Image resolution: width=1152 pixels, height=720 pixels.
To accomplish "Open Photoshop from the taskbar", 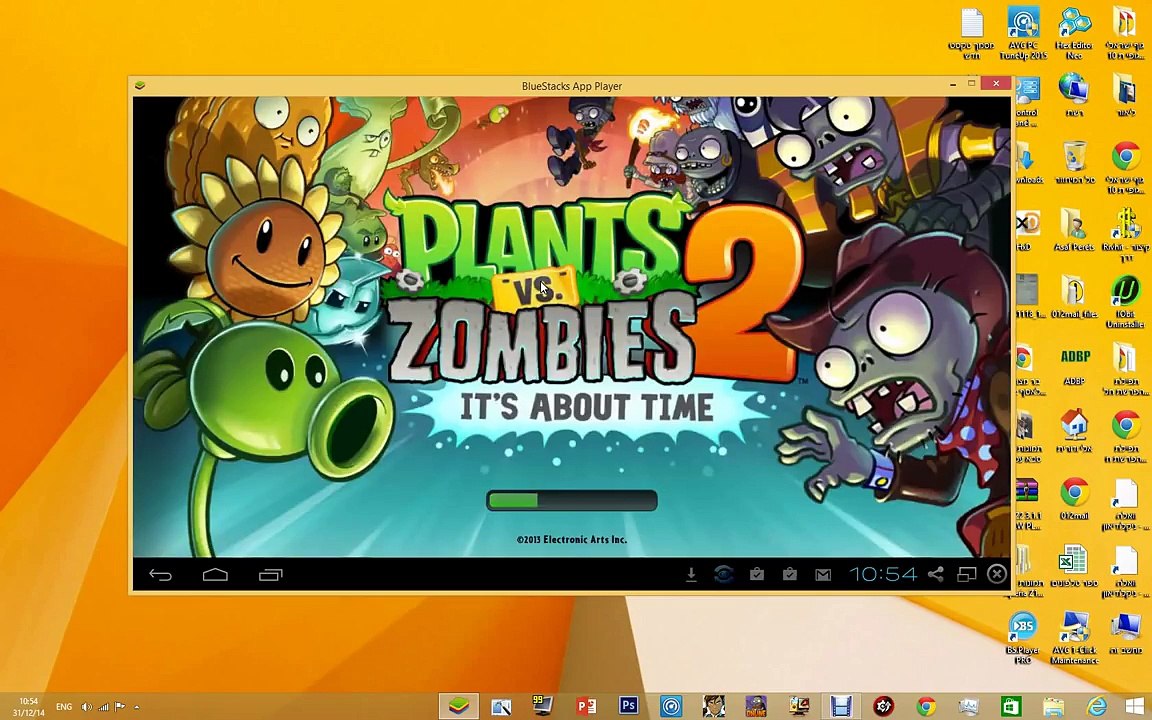I will (628, 707).
